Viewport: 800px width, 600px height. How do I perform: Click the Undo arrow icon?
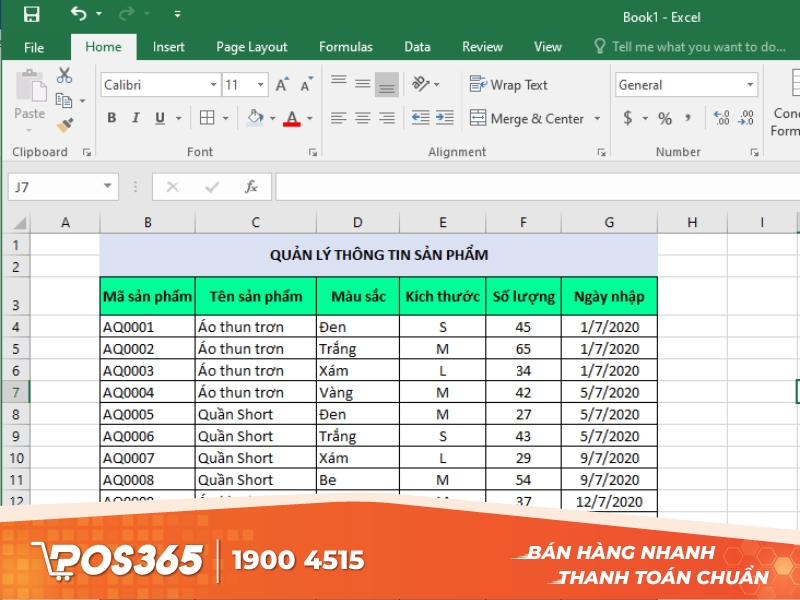tap(79, 14)
